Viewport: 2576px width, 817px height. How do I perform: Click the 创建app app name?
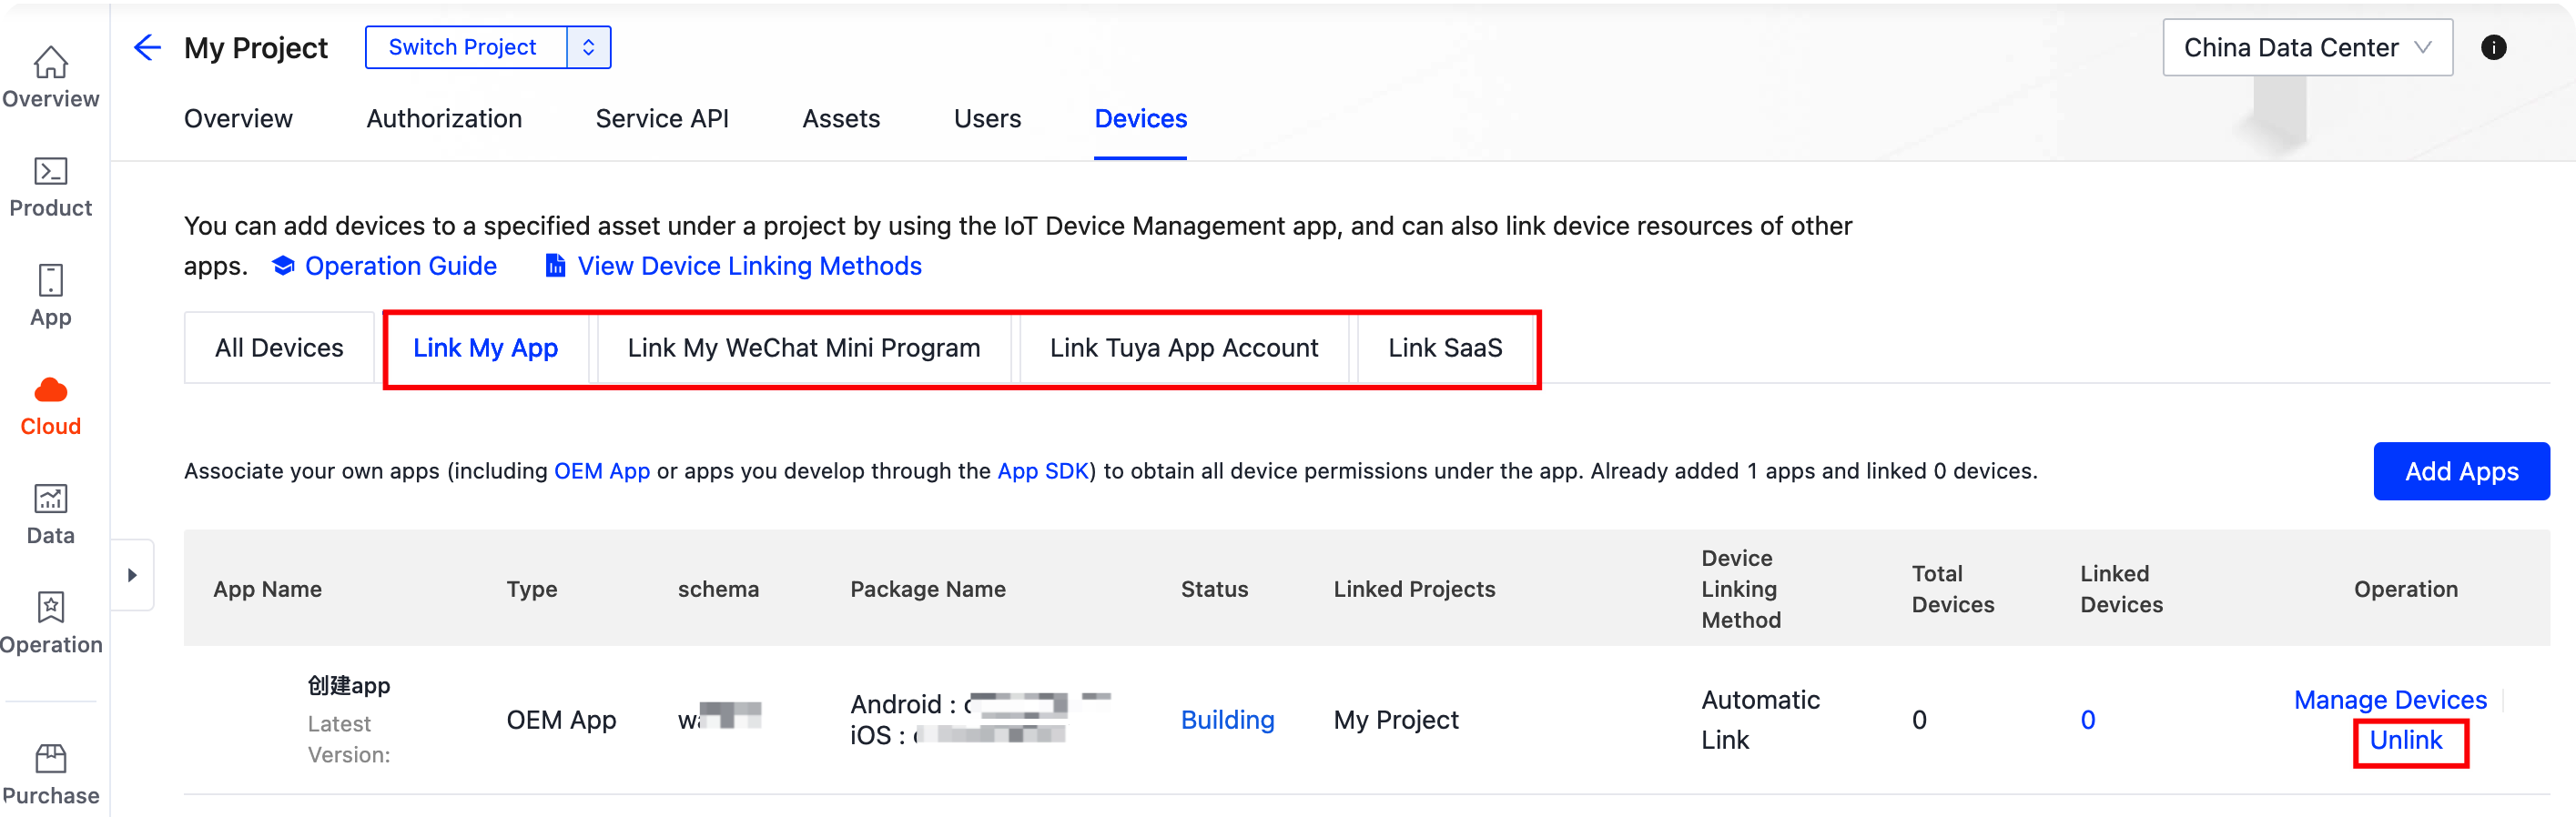point(348,686)
